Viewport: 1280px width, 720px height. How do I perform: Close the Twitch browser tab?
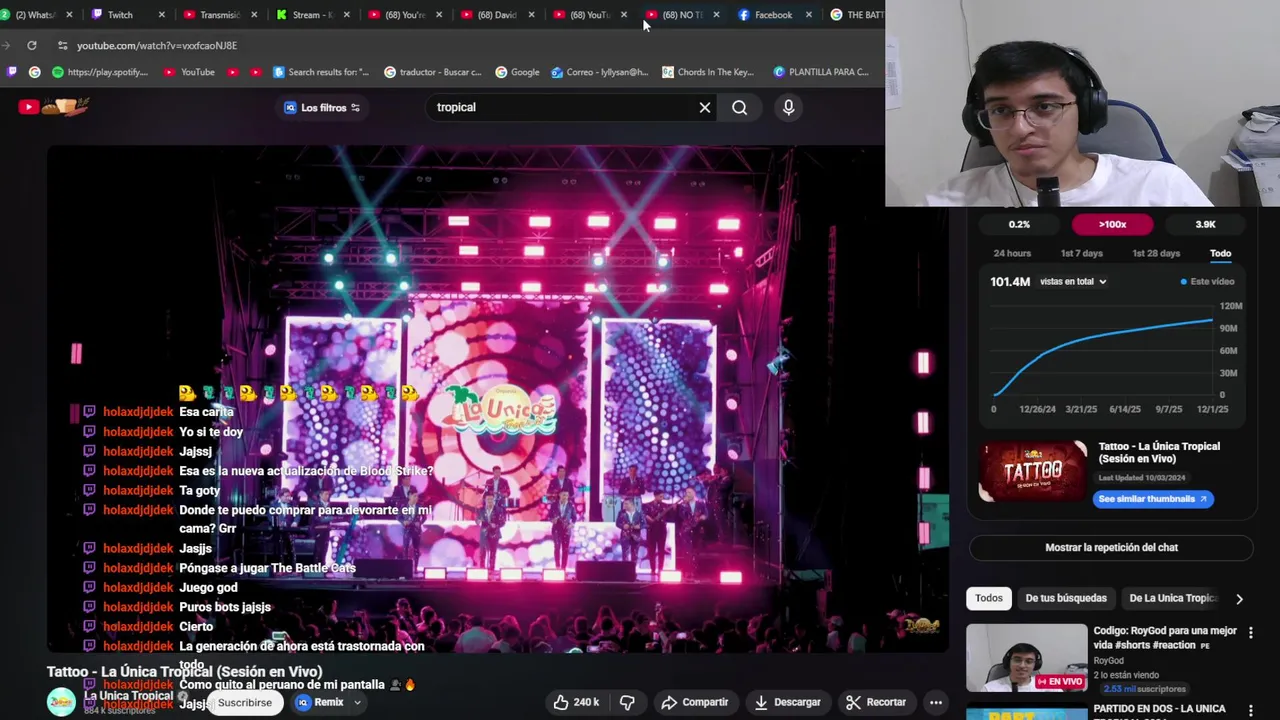[162, 15]
